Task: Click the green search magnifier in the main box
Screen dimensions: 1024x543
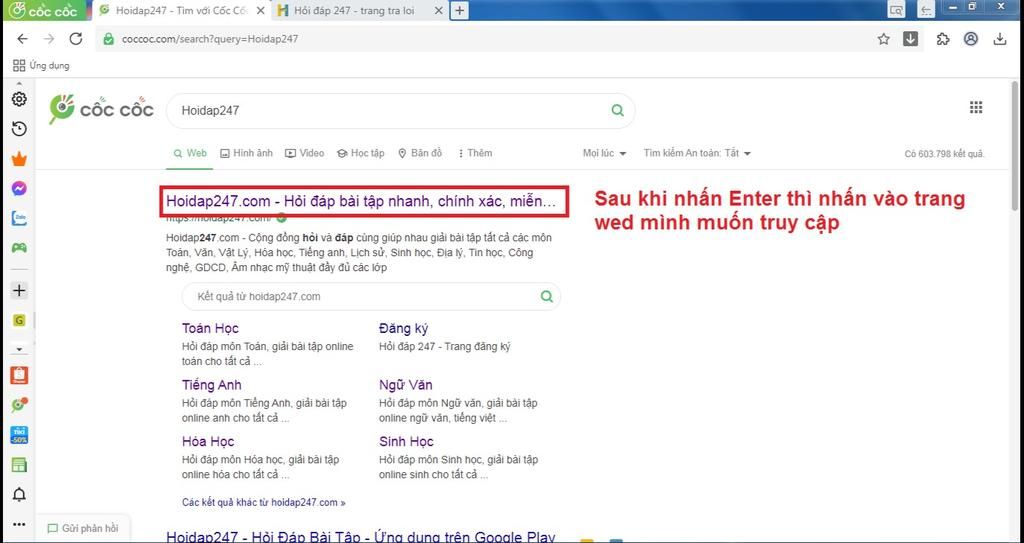Action: point(617,110)
